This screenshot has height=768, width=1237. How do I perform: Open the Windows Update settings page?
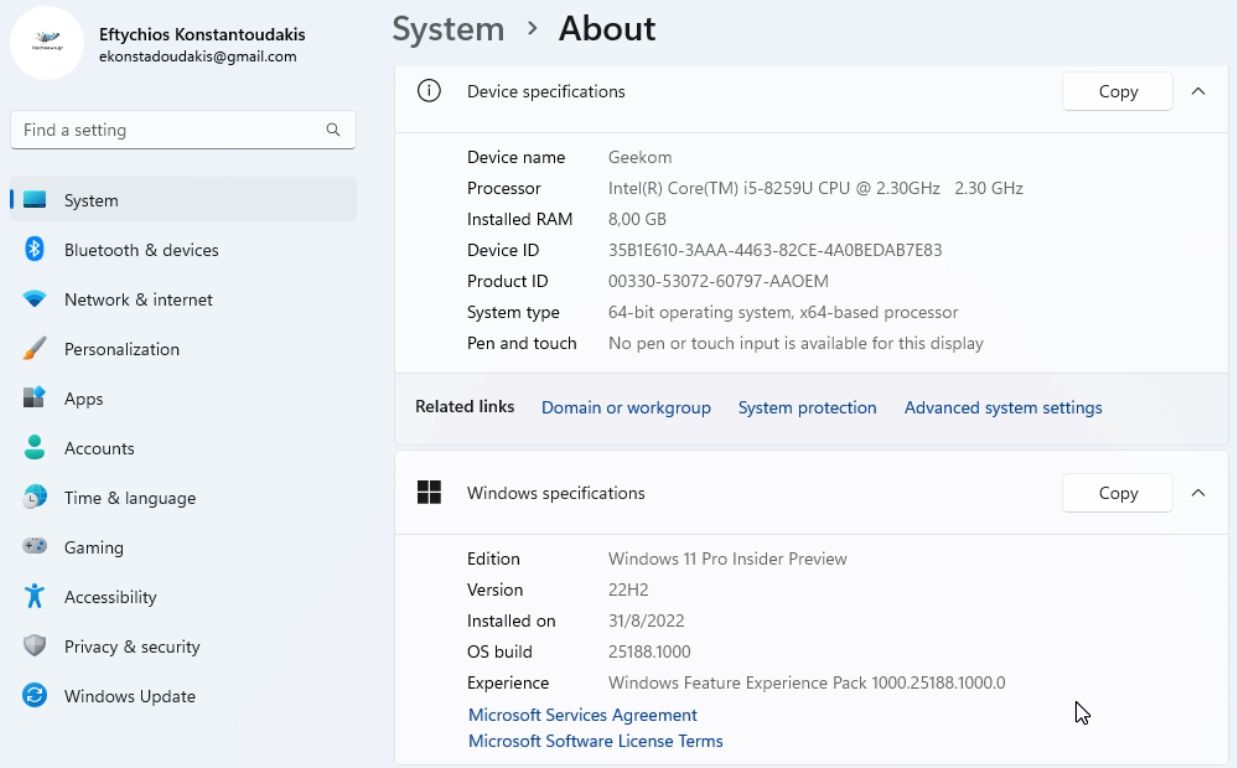tap(129, 696)
